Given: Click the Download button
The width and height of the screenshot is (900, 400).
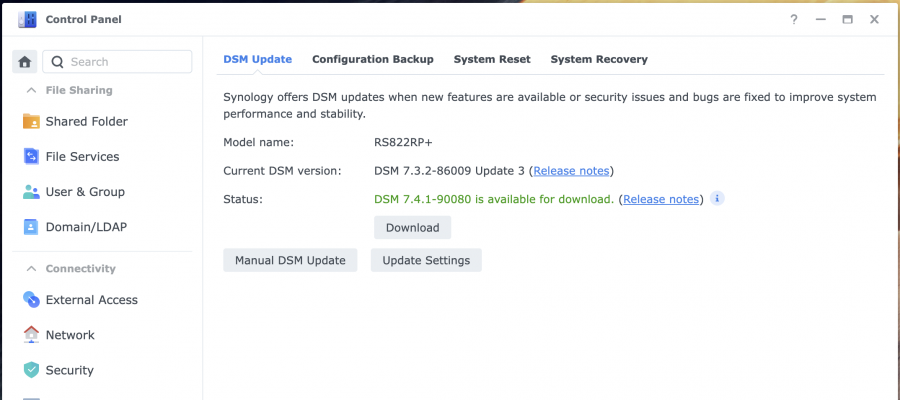Looking at the screenshot, I should (x=413, y=228).
